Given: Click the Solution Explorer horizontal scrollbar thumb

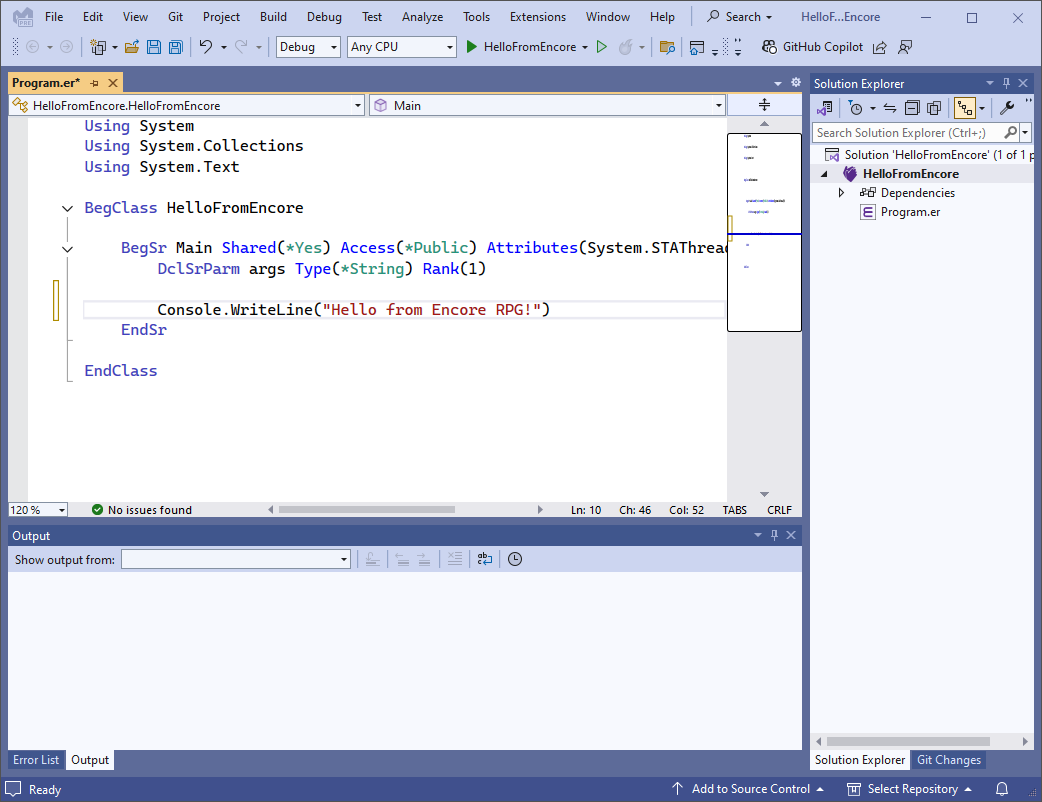Looking at the screenshot, I should coord(908,741).
